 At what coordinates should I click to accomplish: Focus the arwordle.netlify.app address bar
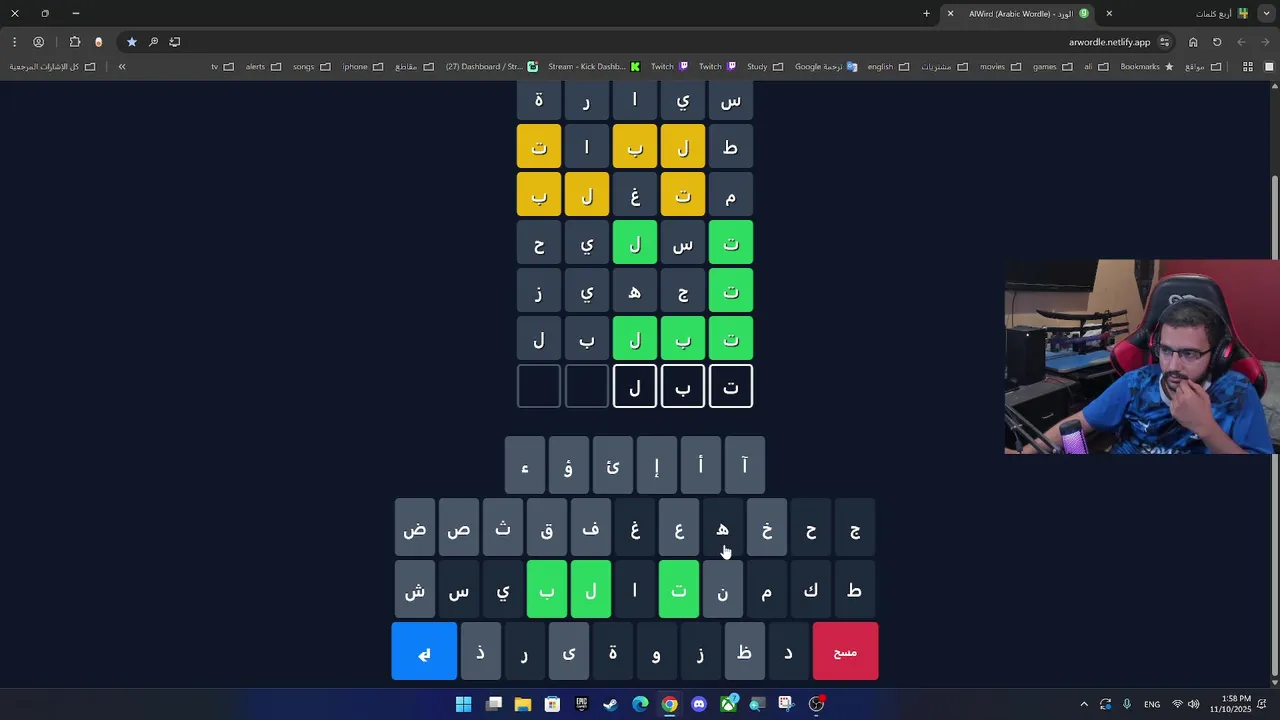click(x=1109, y=42)
